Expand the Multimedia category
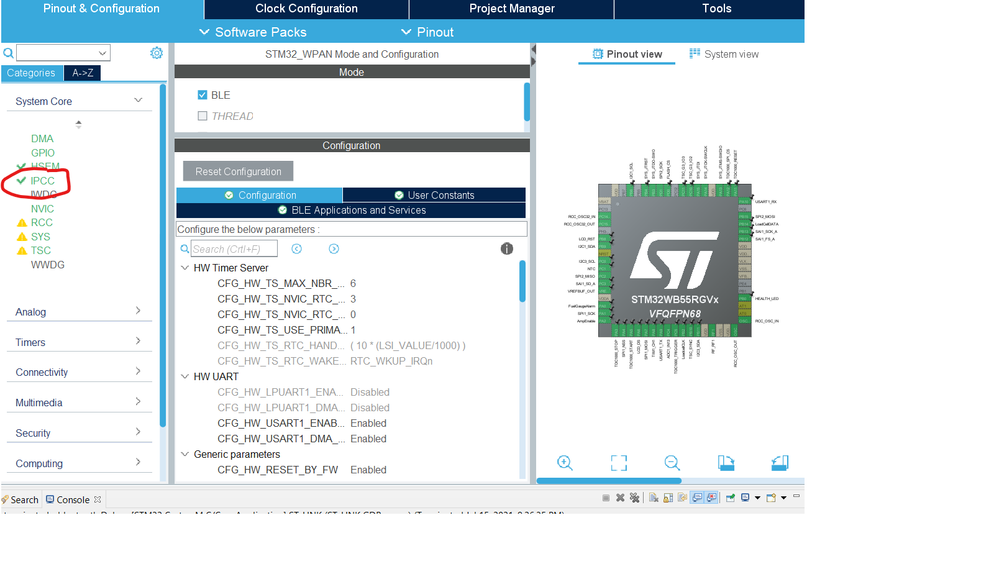 (138, 401)
